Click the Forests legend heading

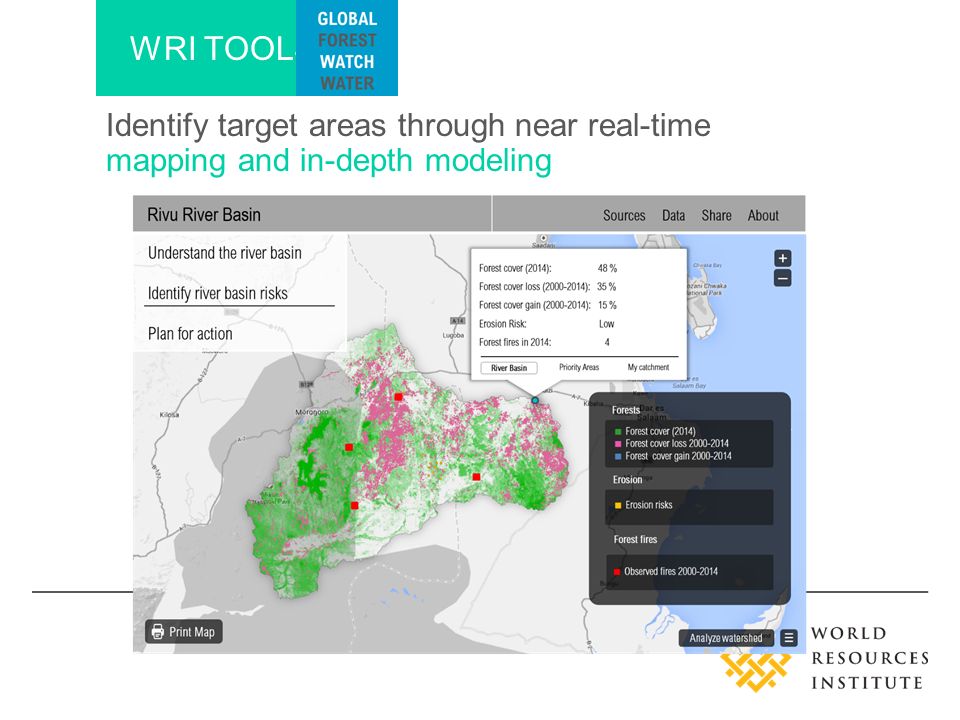[626, 410]
